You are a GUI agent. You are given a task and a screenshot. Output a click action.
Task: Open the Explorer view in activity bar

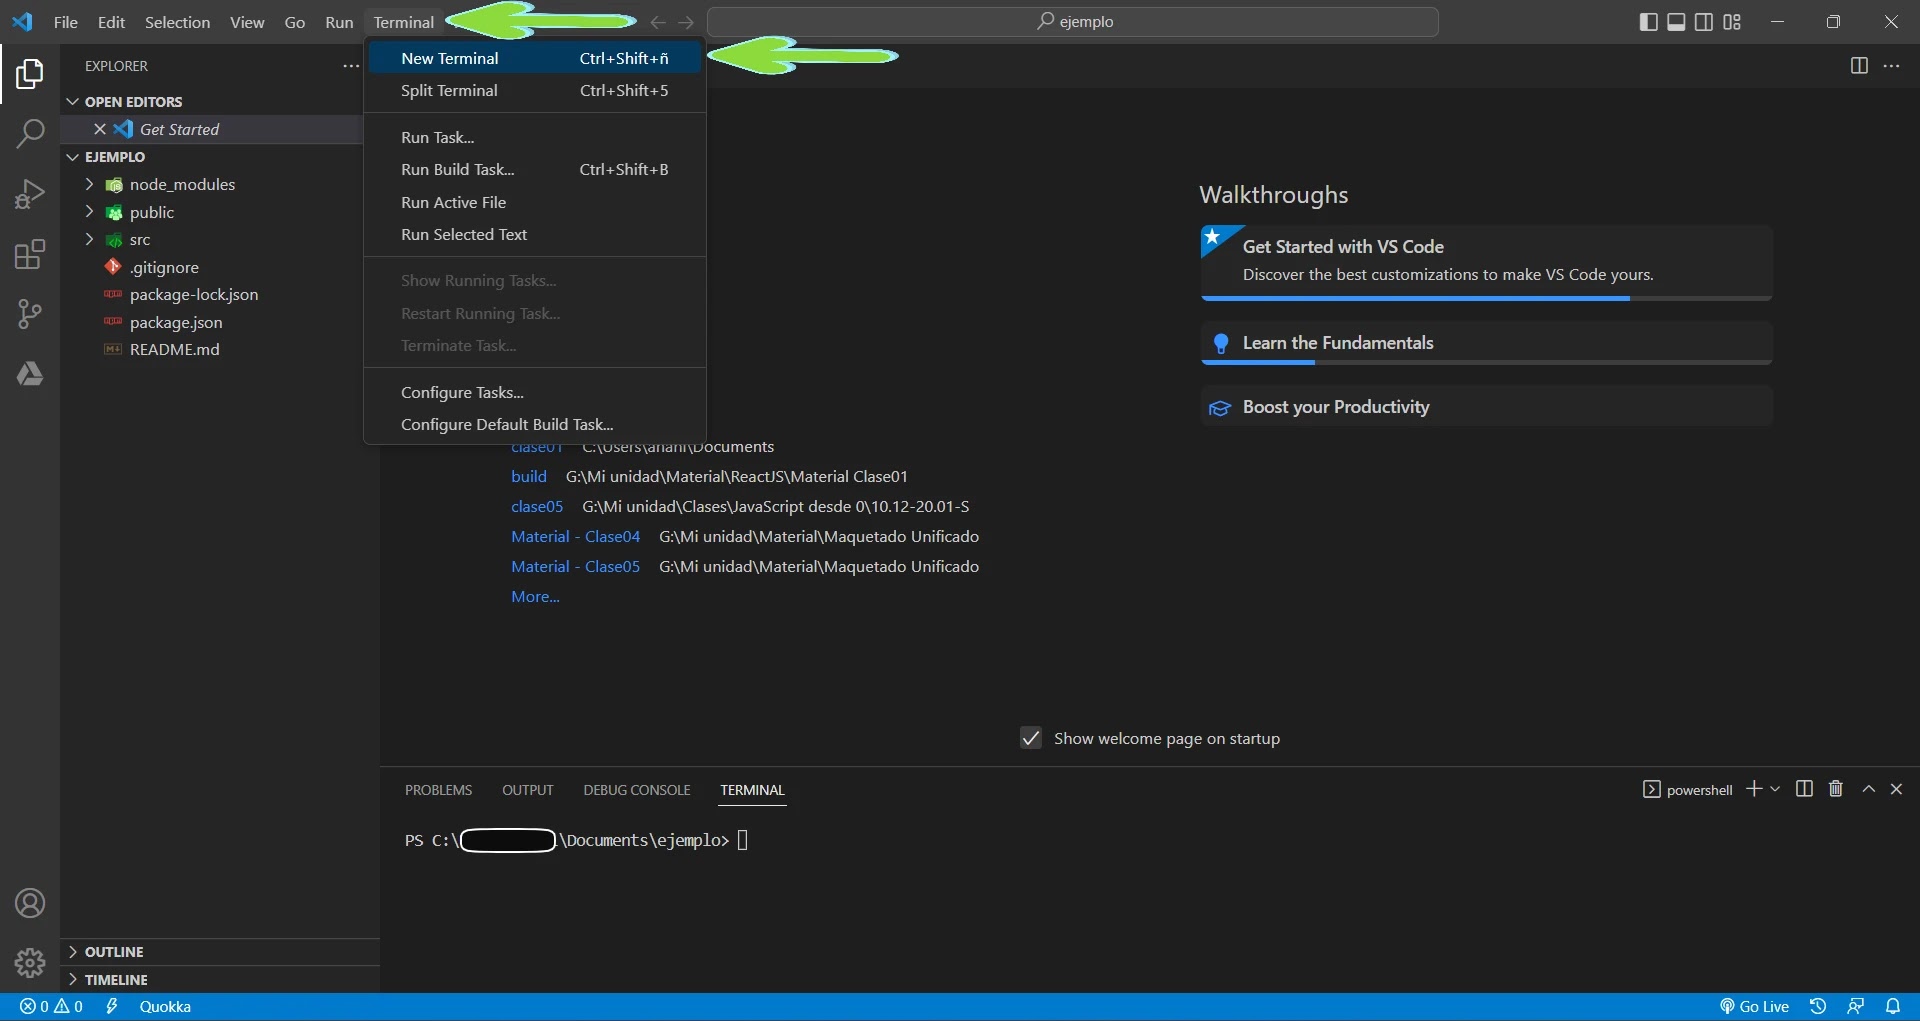[x=30, y=74]
